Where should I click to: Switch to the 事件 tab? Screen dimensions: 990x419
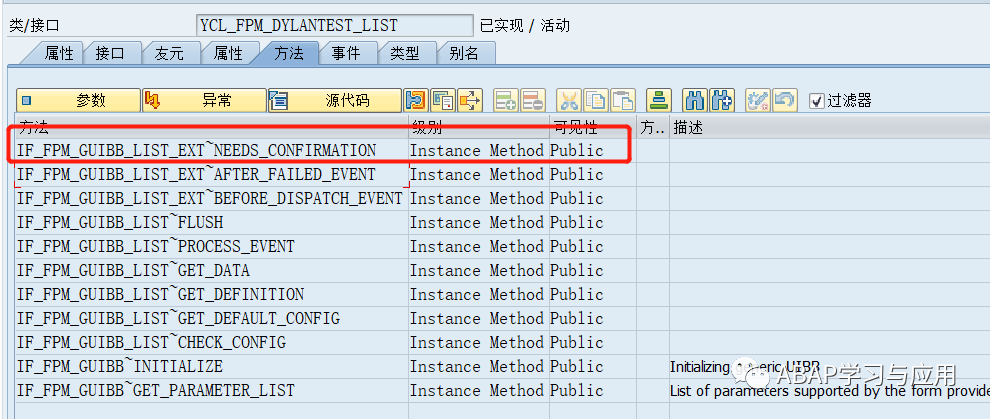[346, 54]
